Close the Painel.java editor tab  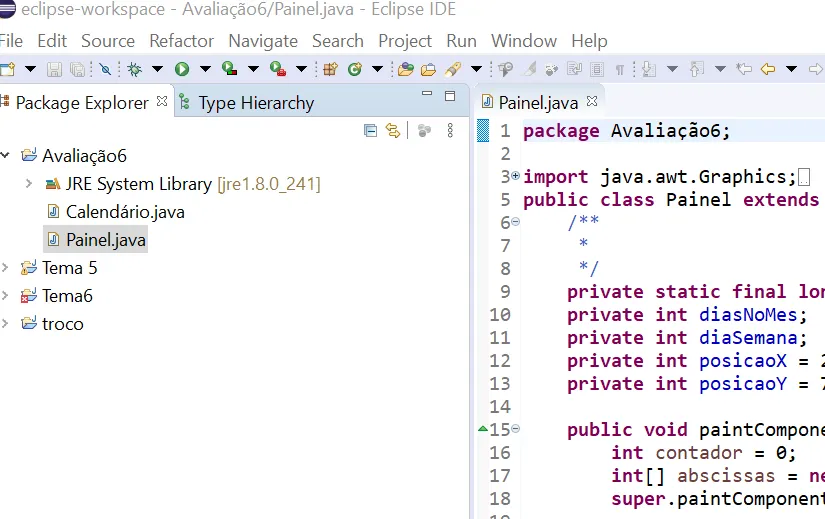tap(591, 102)
